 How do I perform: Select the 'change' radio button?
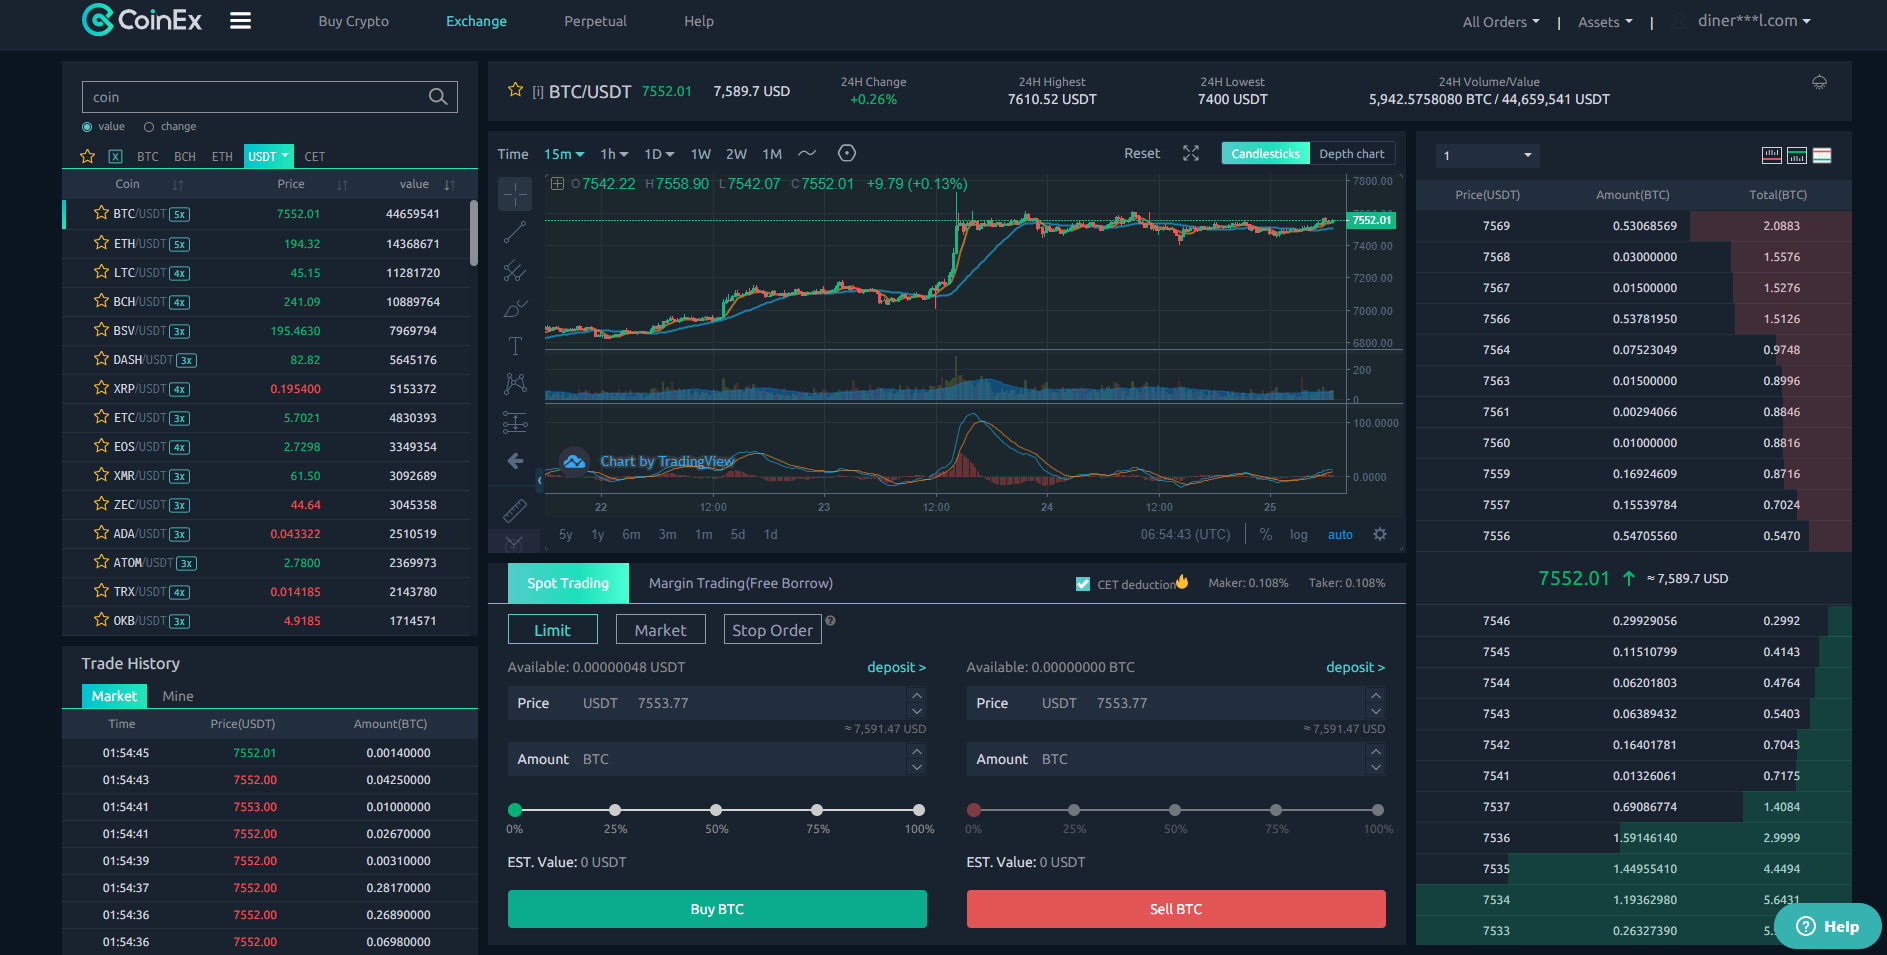pos(149,127)
